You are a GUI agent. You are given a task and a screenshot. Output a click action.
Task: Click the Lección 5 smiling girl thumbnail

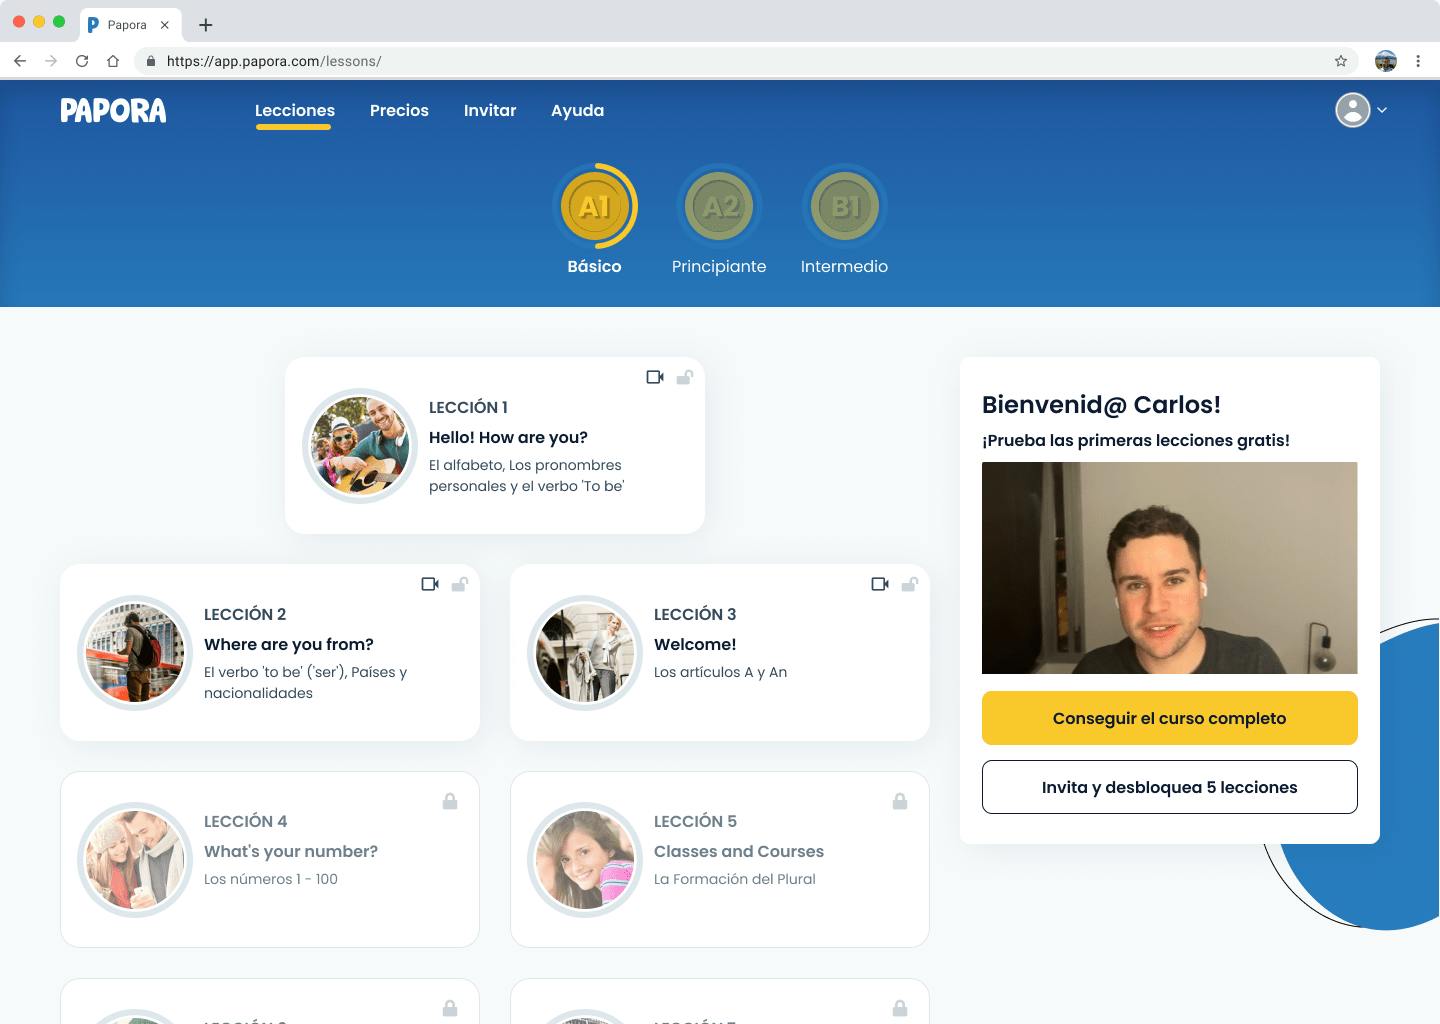(x=585, y=860)
